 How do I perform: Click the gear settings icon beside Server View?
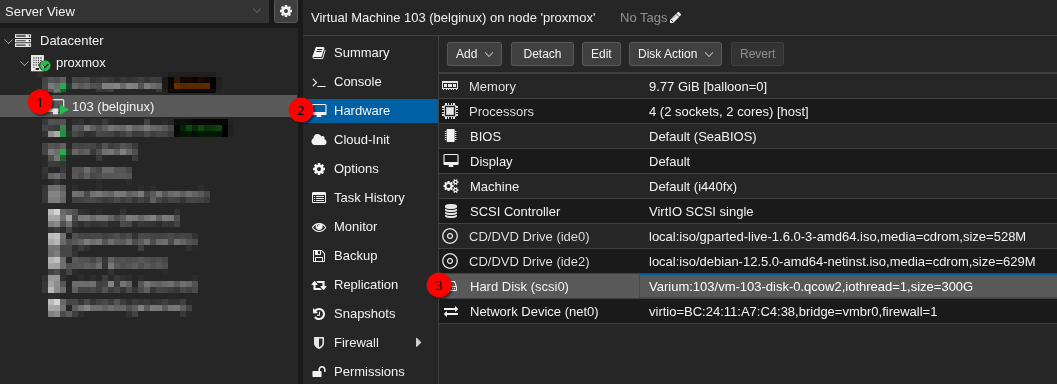coord(286,11)
